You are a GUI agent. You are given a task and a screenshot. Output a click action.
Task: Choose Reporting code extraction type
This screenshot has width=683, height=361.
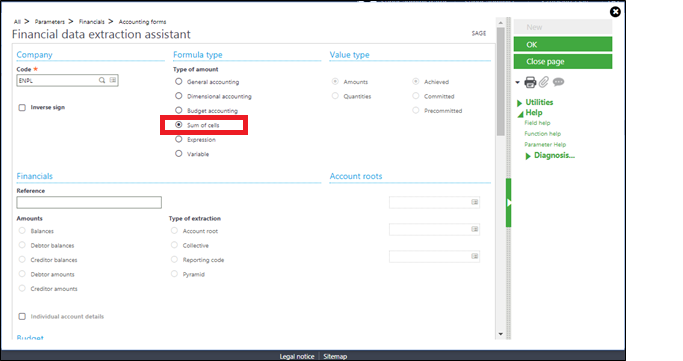tap(174, 260)
